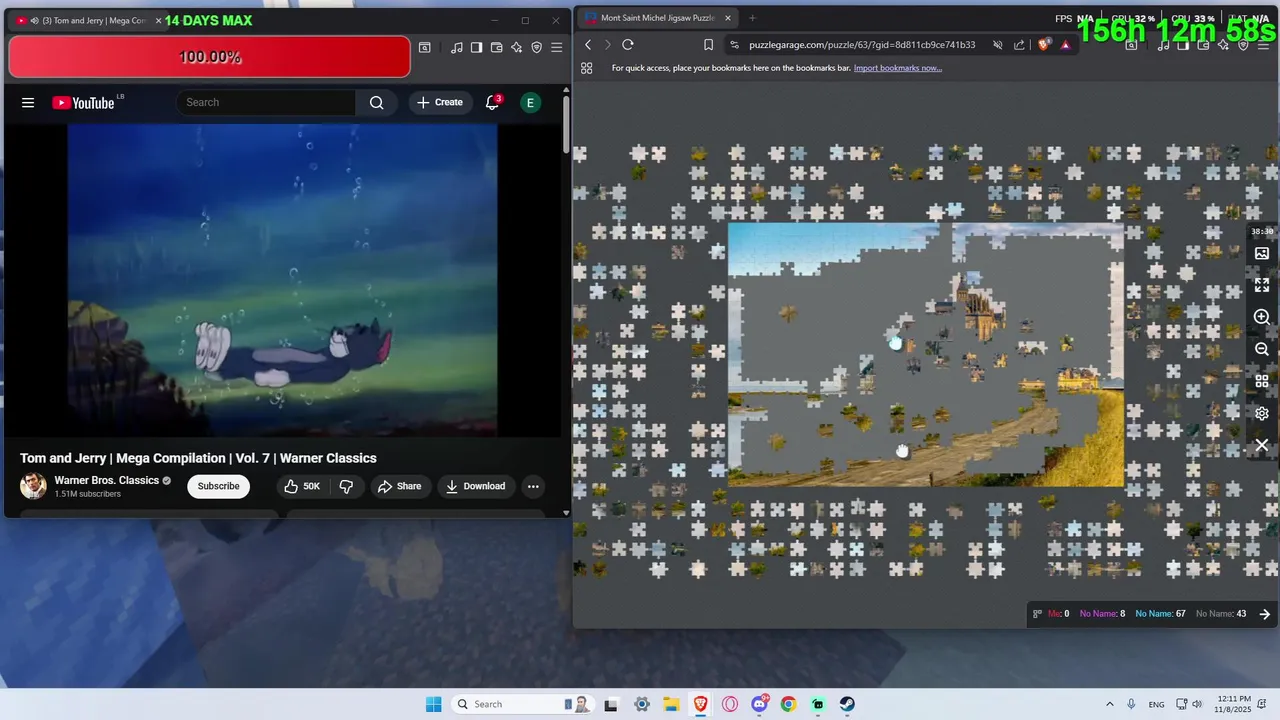Show hidden system tray icons
This screenshot has width=1280, height=720.
(1109, 704)
